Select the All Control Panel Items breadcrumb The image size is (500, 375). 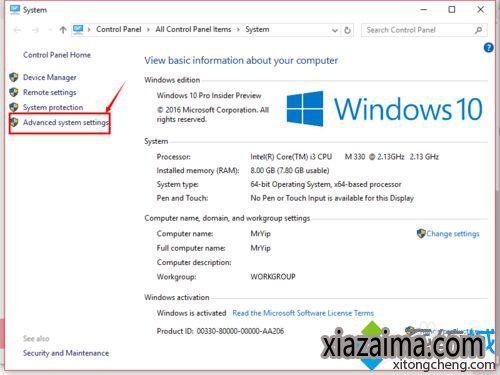pyautogui.click(x=193, y=29)
